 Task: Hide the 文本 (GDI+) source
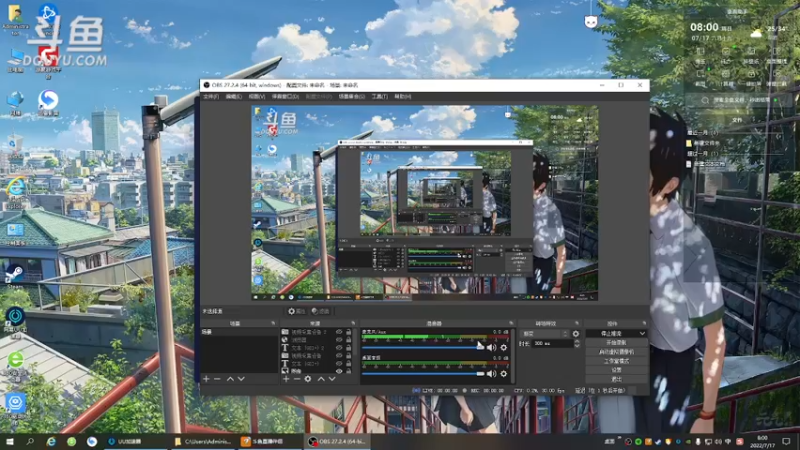click(339, 364)
